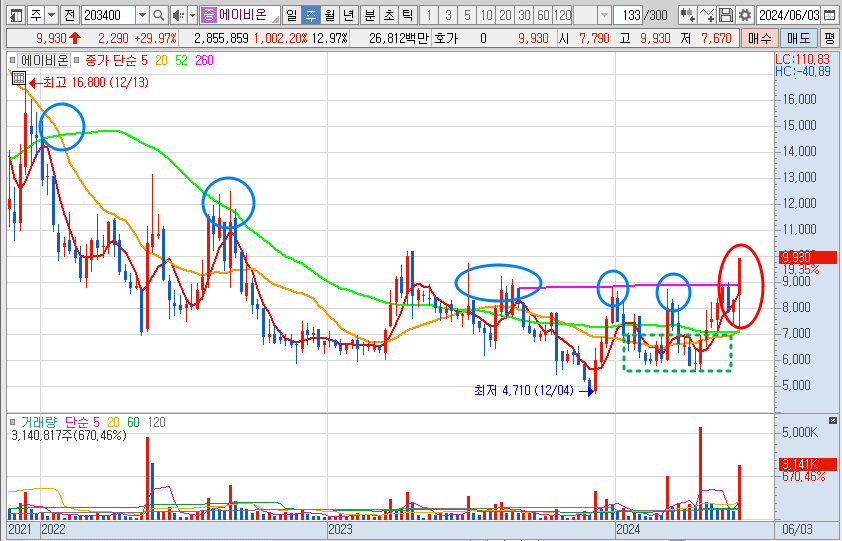Click the add indicator line icon

pos(708,15)
